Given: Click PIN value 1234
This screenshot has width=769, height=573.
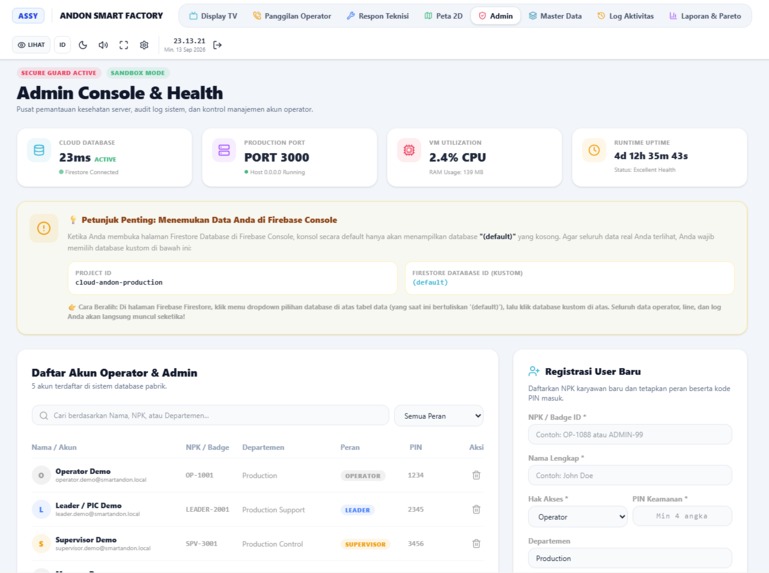Looking at the screenshot, I should coord(415,475).
